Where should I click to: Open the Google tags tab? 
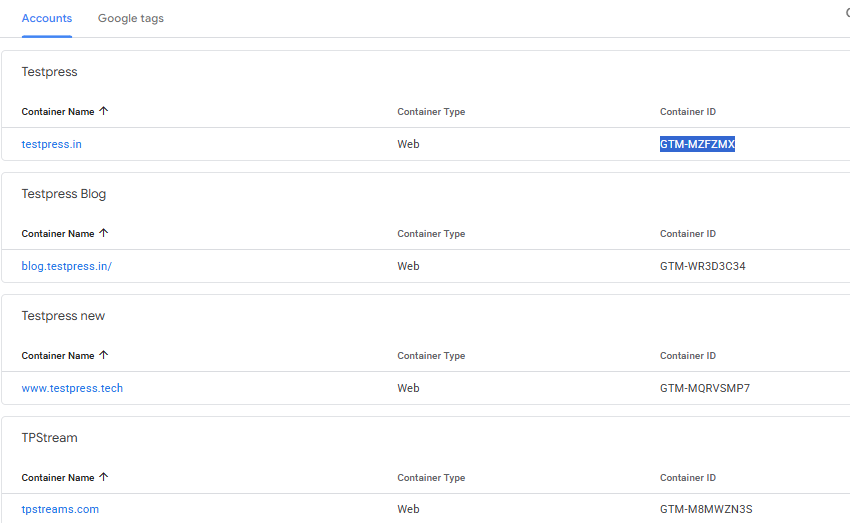click(131, 18)
